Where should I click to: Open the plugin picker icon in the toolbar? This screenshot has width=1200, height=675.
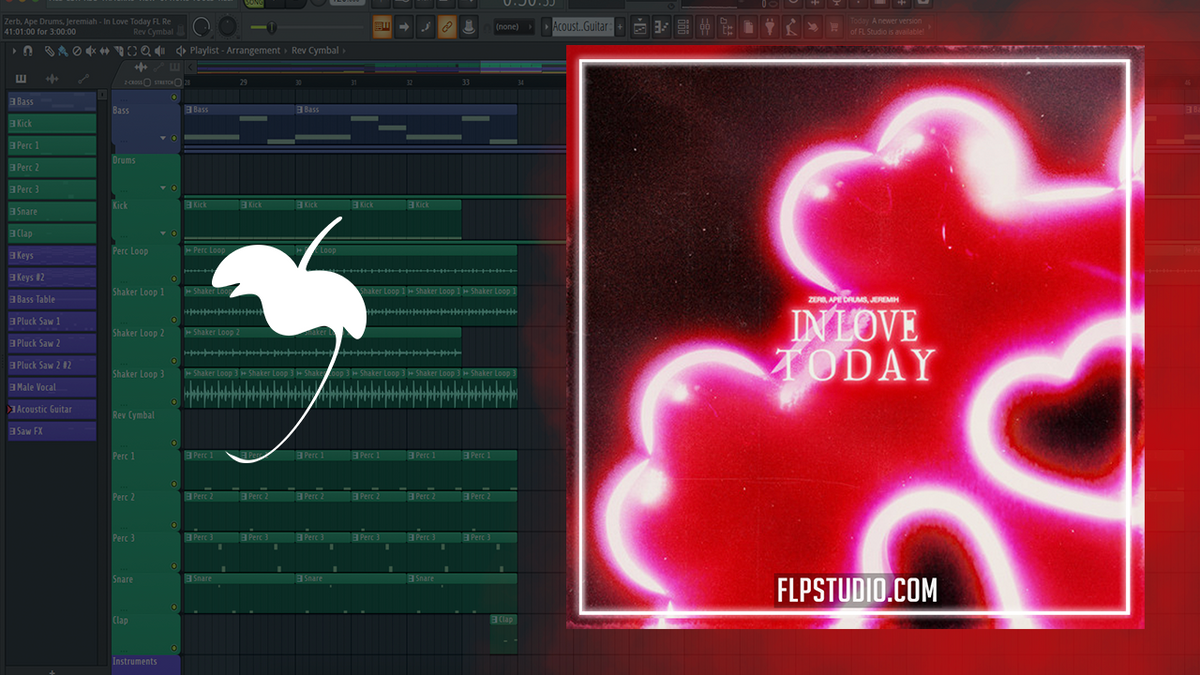(770, 26)
